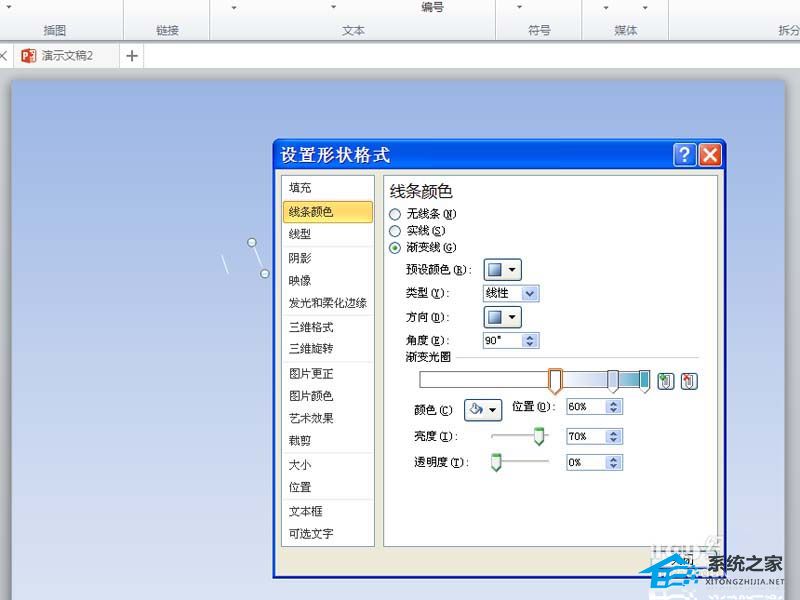Add a new document tab with plus
This screenshot has height=600, width=800.
(132, 56)
